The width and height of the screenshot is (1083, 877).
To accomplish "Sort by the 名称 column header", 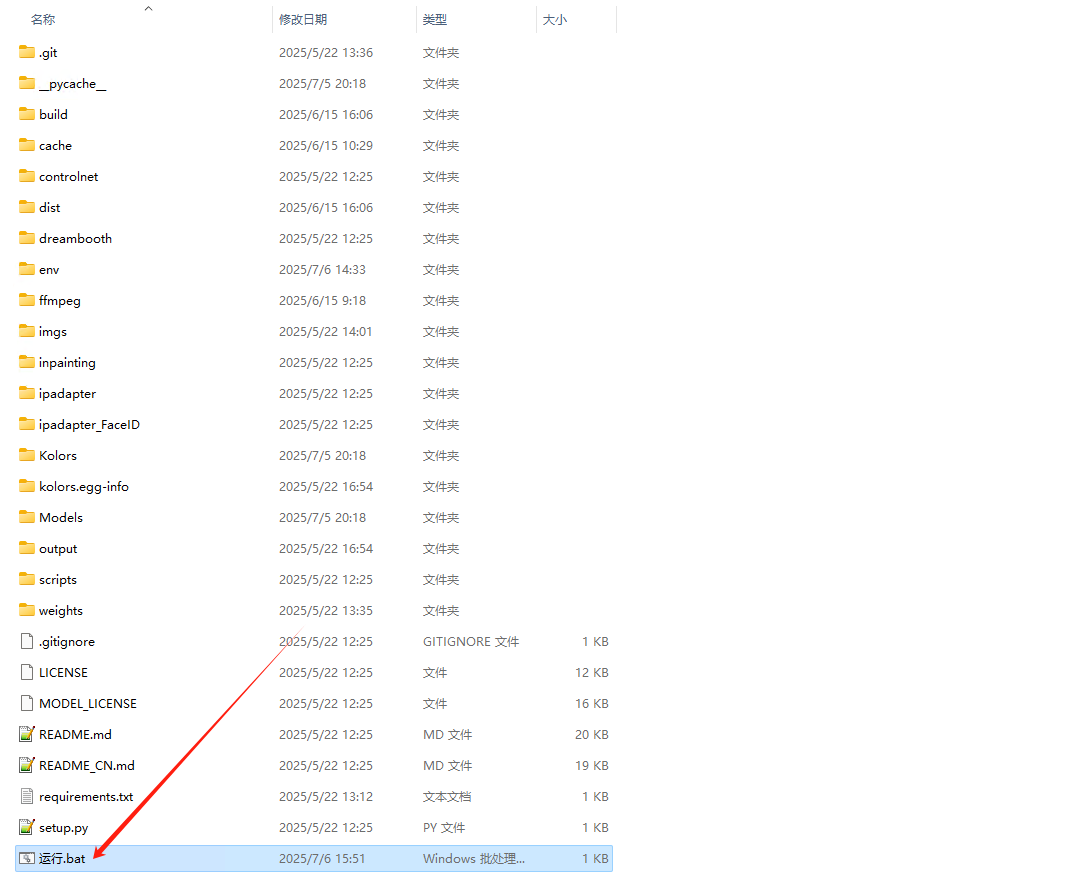I will [43, 20].
